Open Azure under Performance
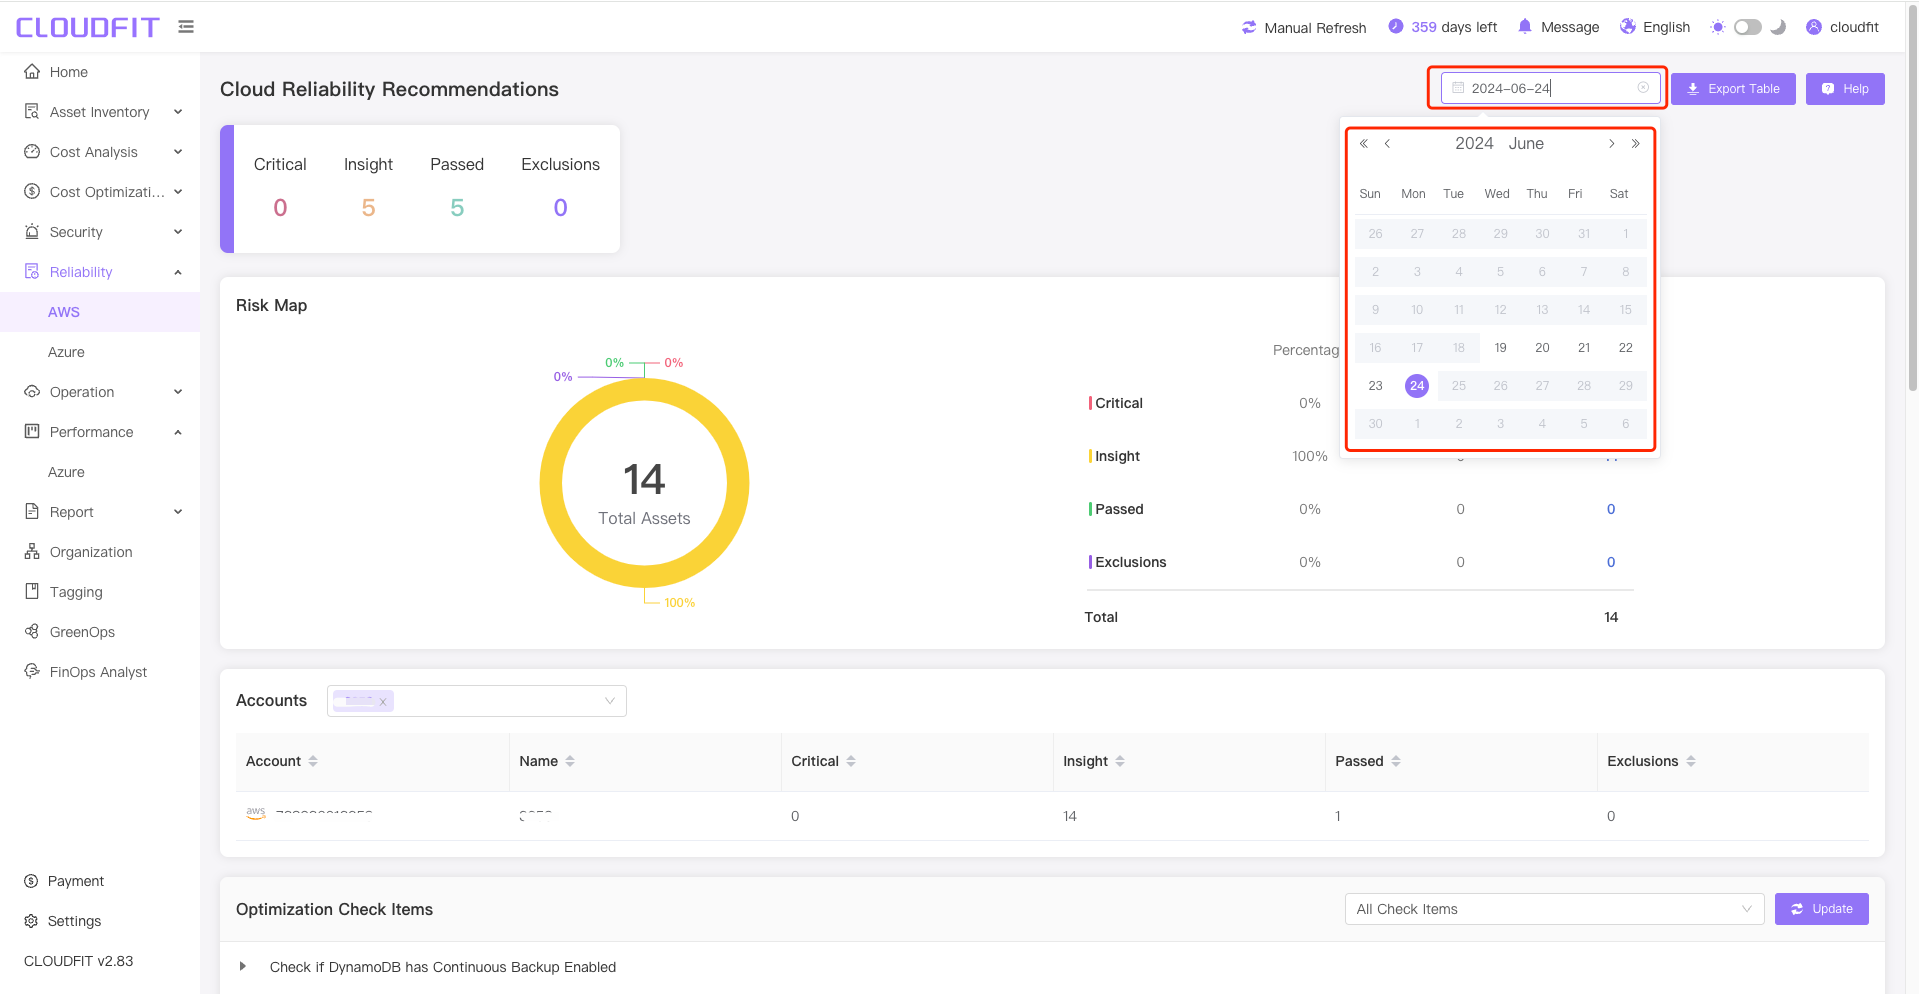Viewport: 1919px width, 994px height. click(x=100, y=472)
